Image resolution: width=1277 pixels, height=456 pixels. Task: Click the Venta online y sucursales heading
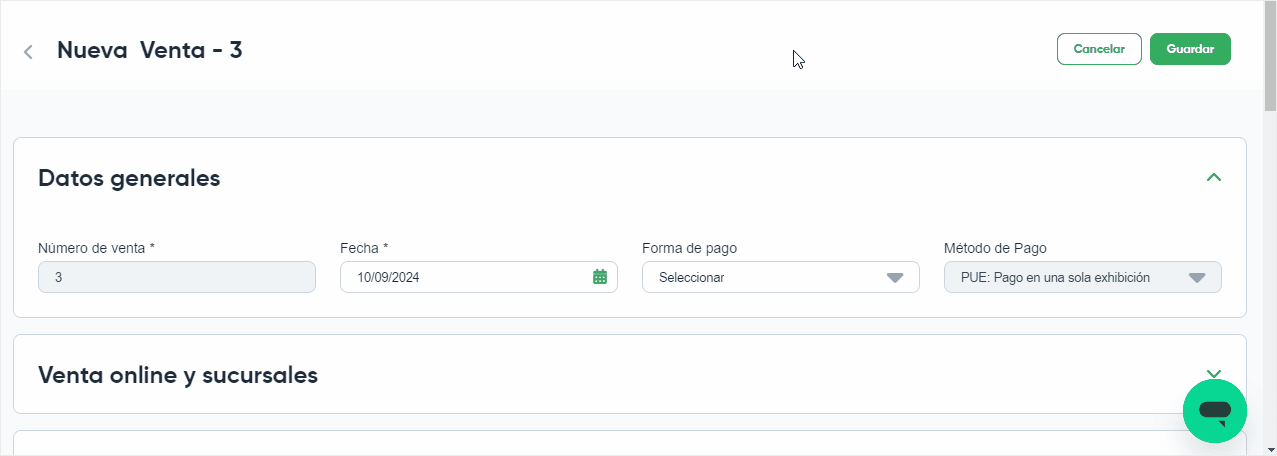tap(178, 375)
